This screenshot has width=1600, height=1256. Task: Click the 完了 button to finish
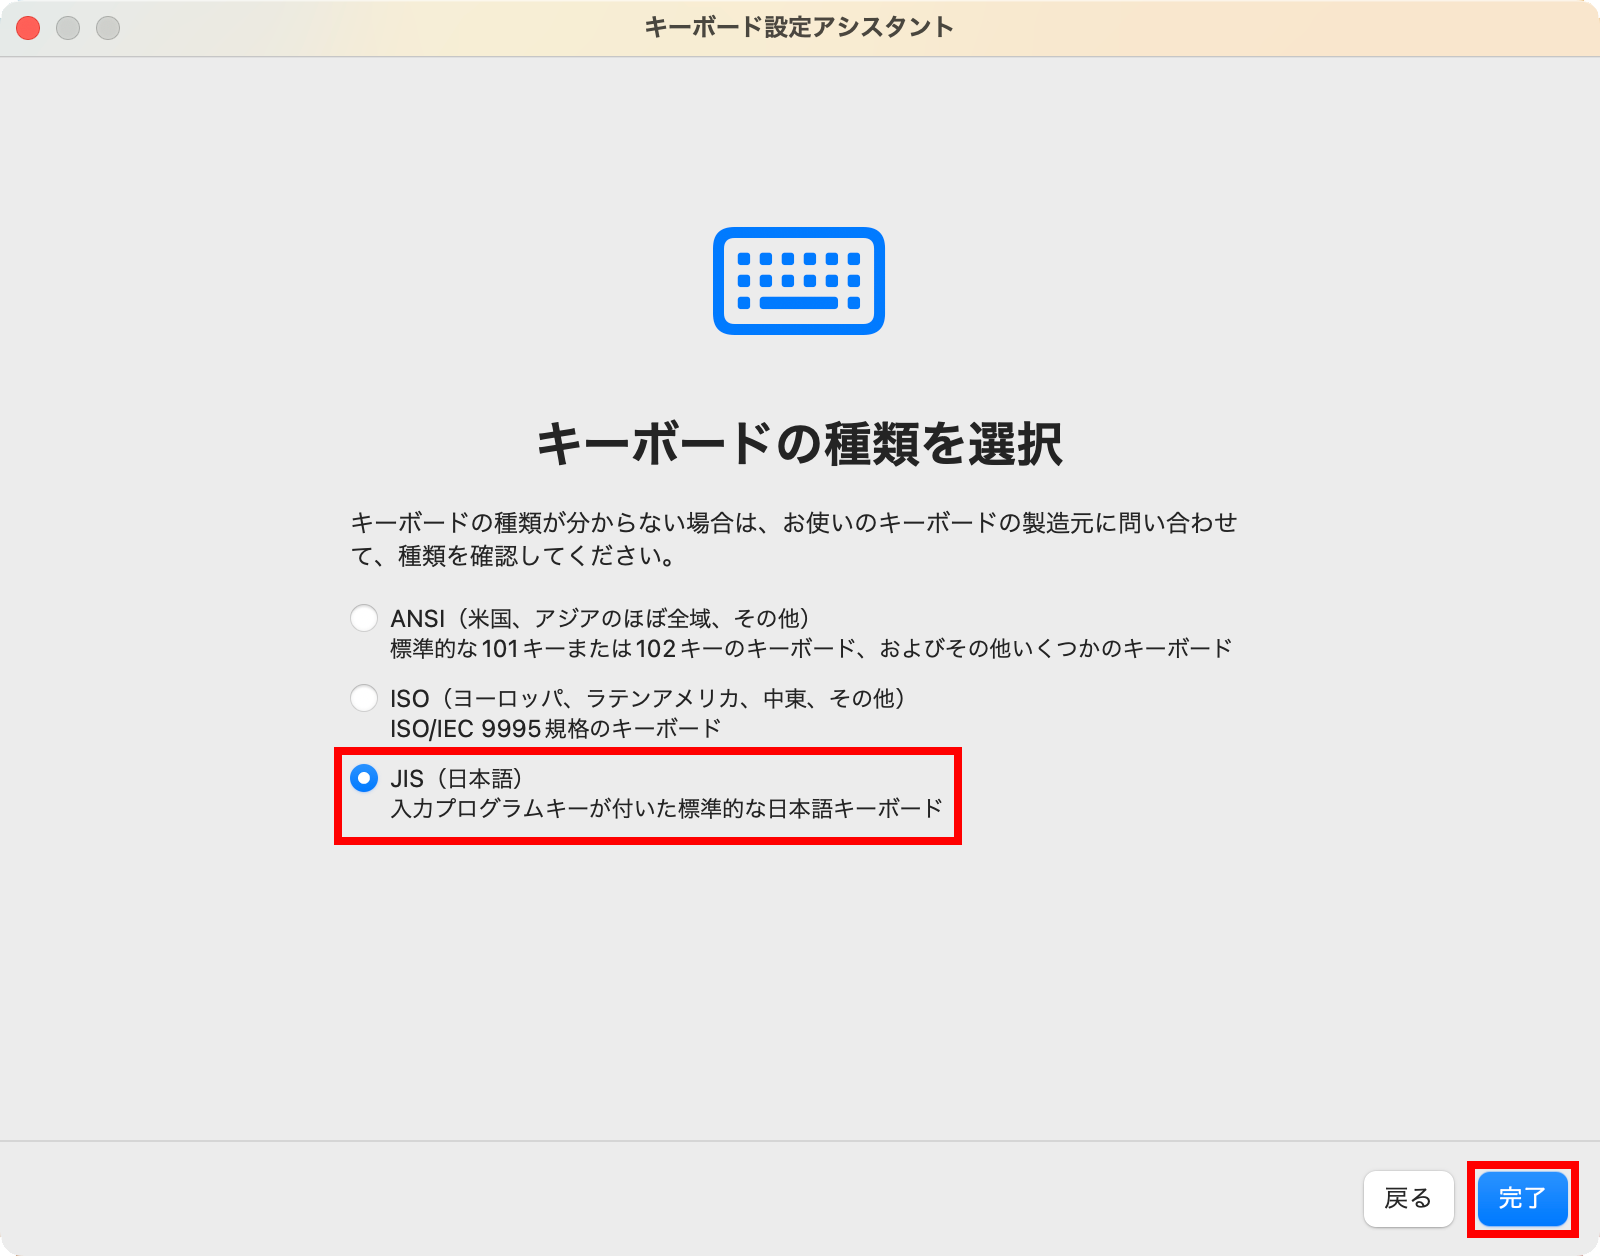tap(1522, 1198)
